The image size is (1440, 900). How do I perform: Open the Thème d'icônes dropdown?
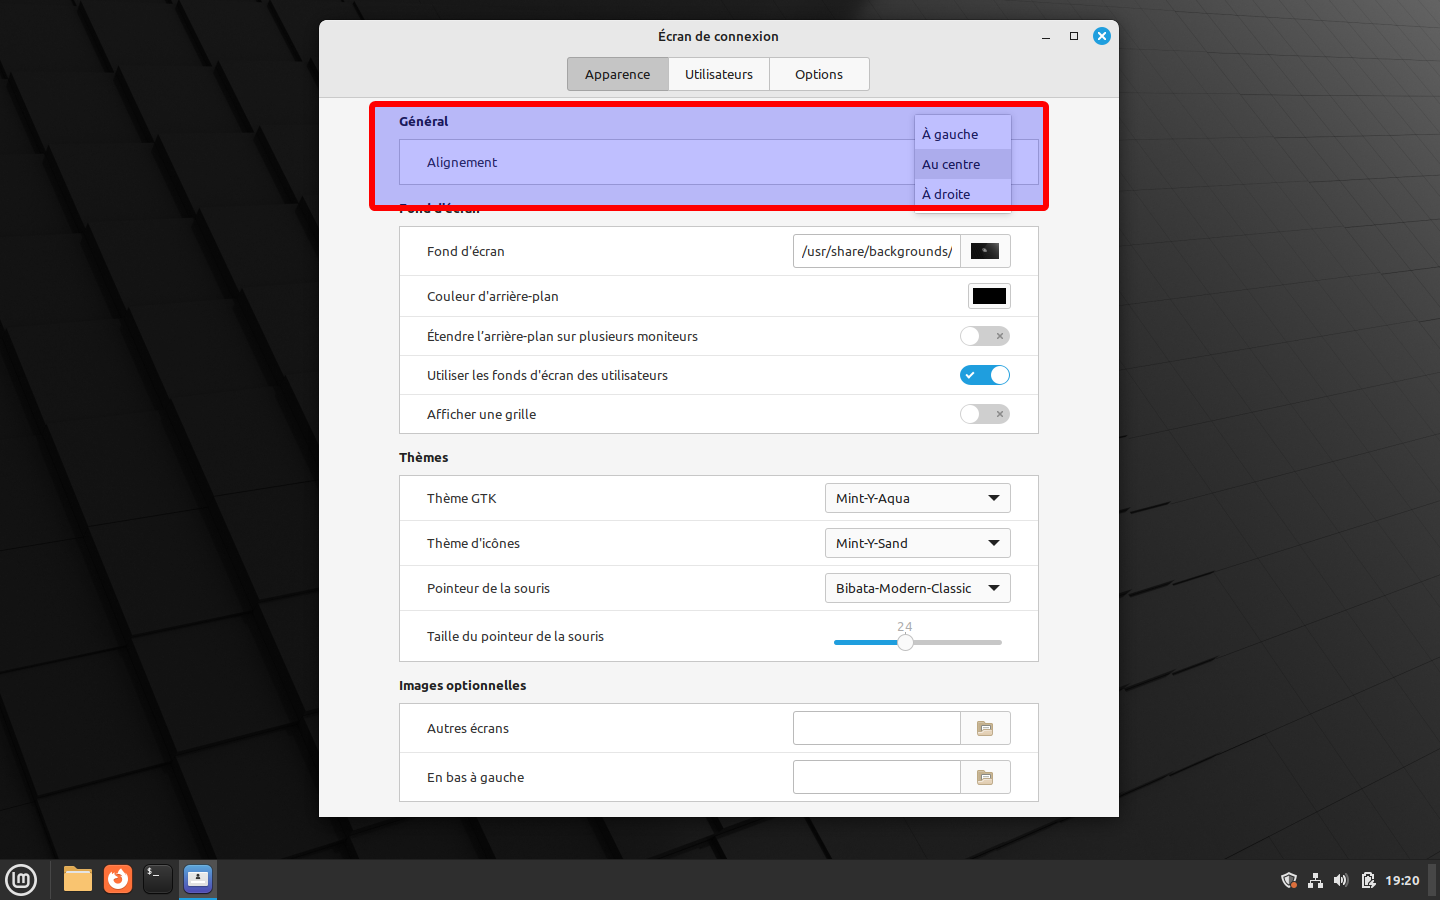click(x=917, y=543)
